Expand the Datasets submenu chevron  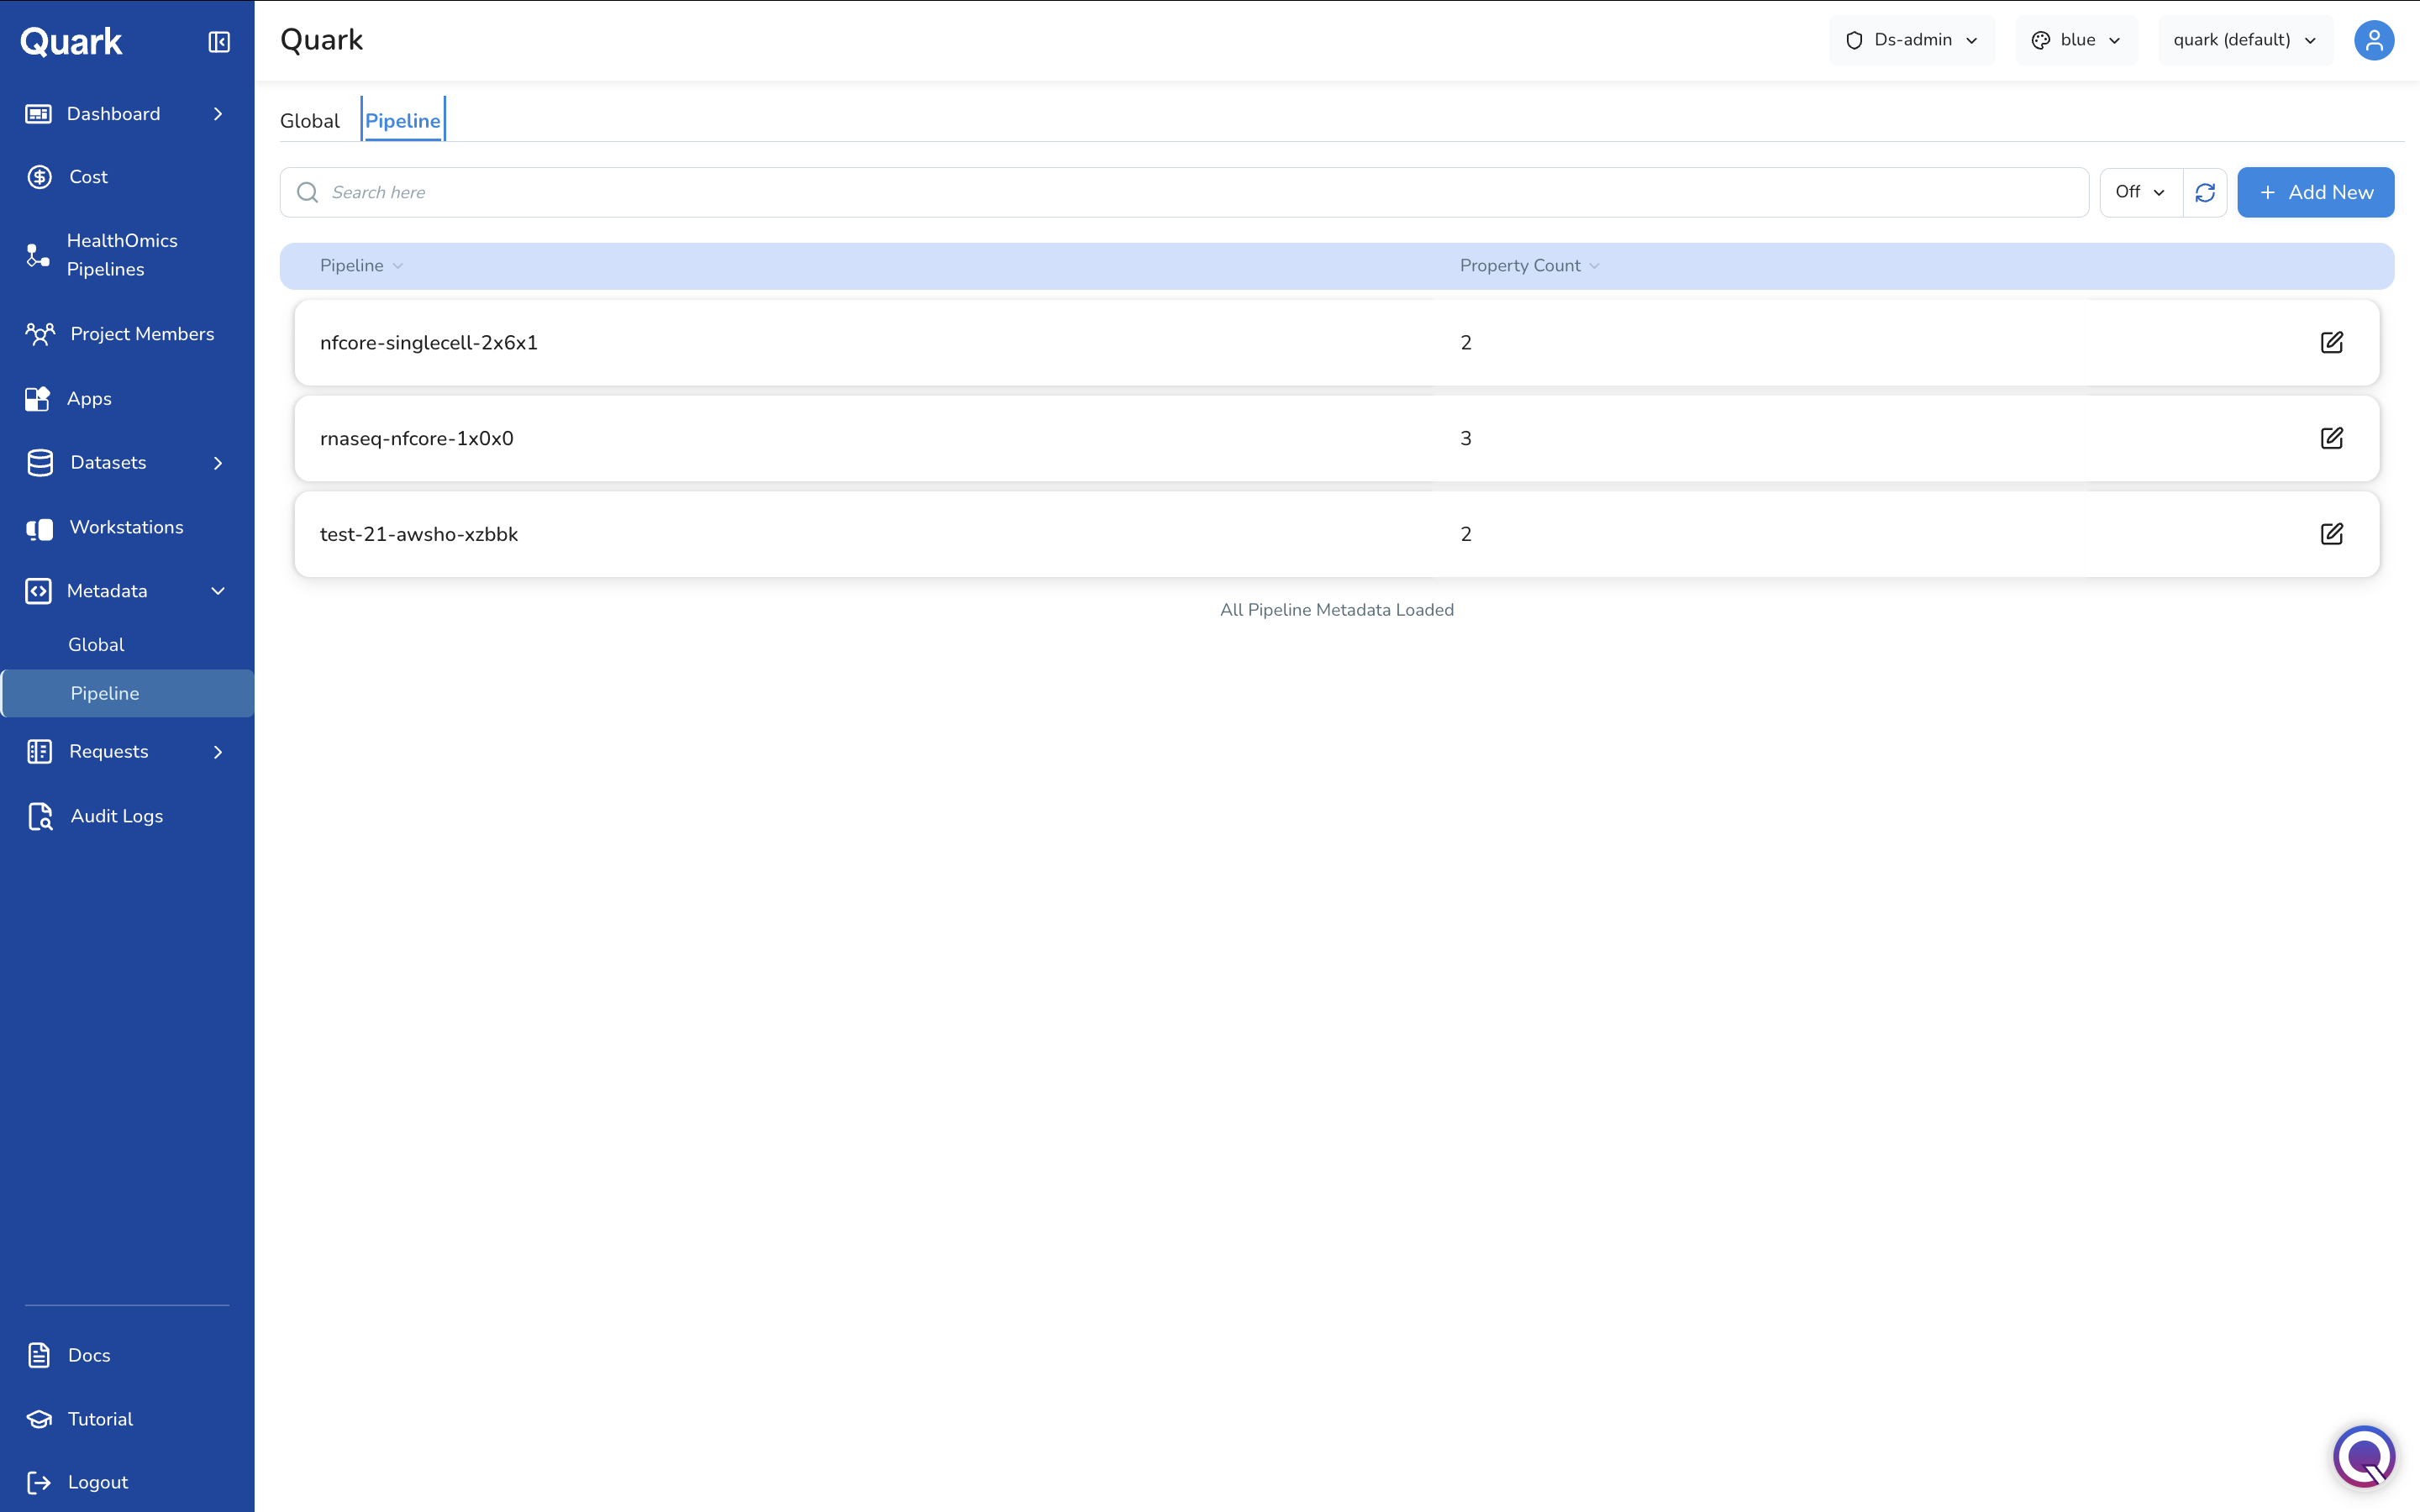218,463
